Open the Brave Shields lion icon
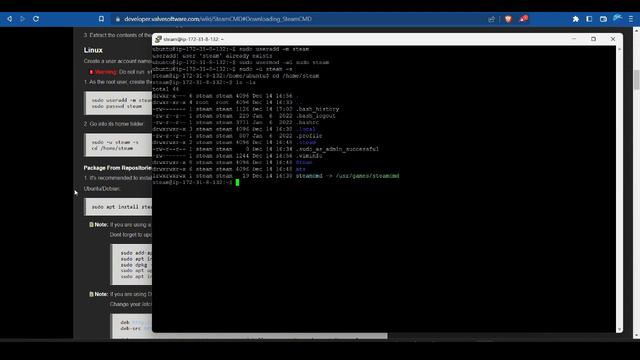The height and width of the screenshot is (360, 640). pos(508,19)
